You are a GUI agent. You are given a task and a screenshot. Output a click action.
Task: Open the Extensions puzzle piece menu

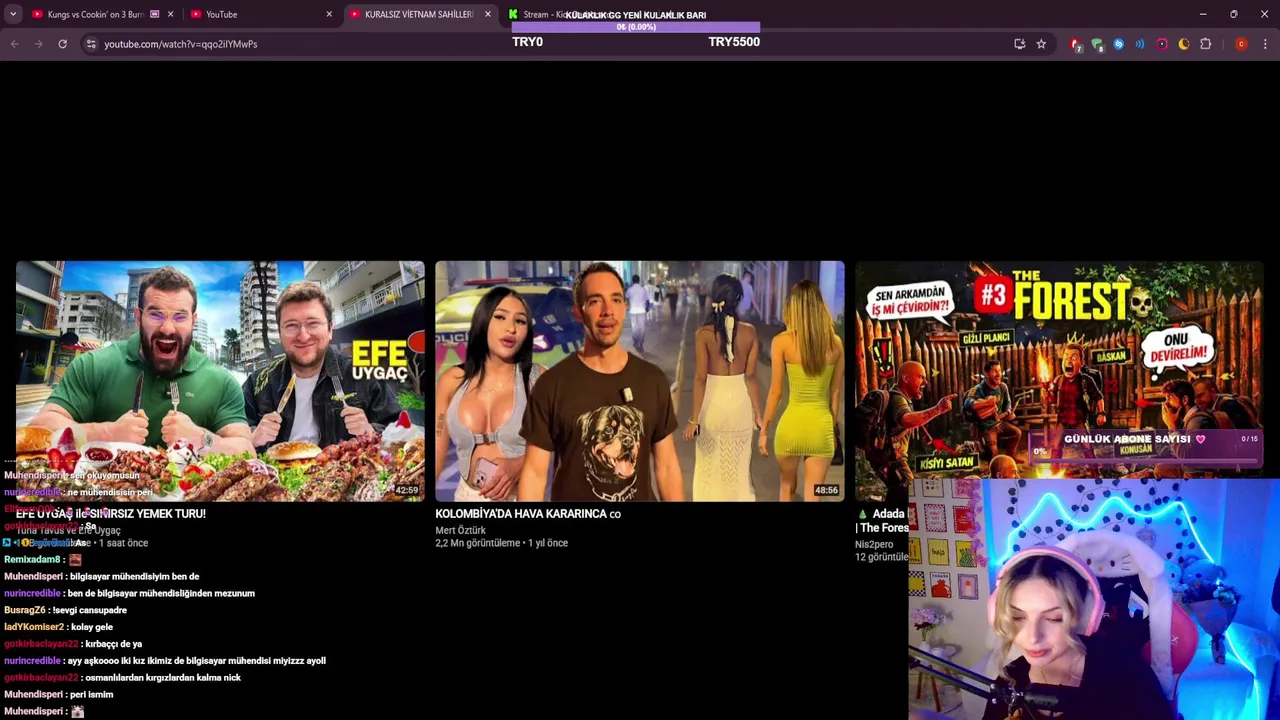[1205, 44]
